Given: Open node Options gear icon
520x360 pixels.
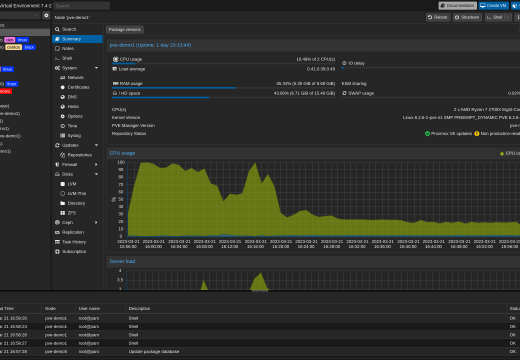Looking at the screenshot, I should click(62, 116).
